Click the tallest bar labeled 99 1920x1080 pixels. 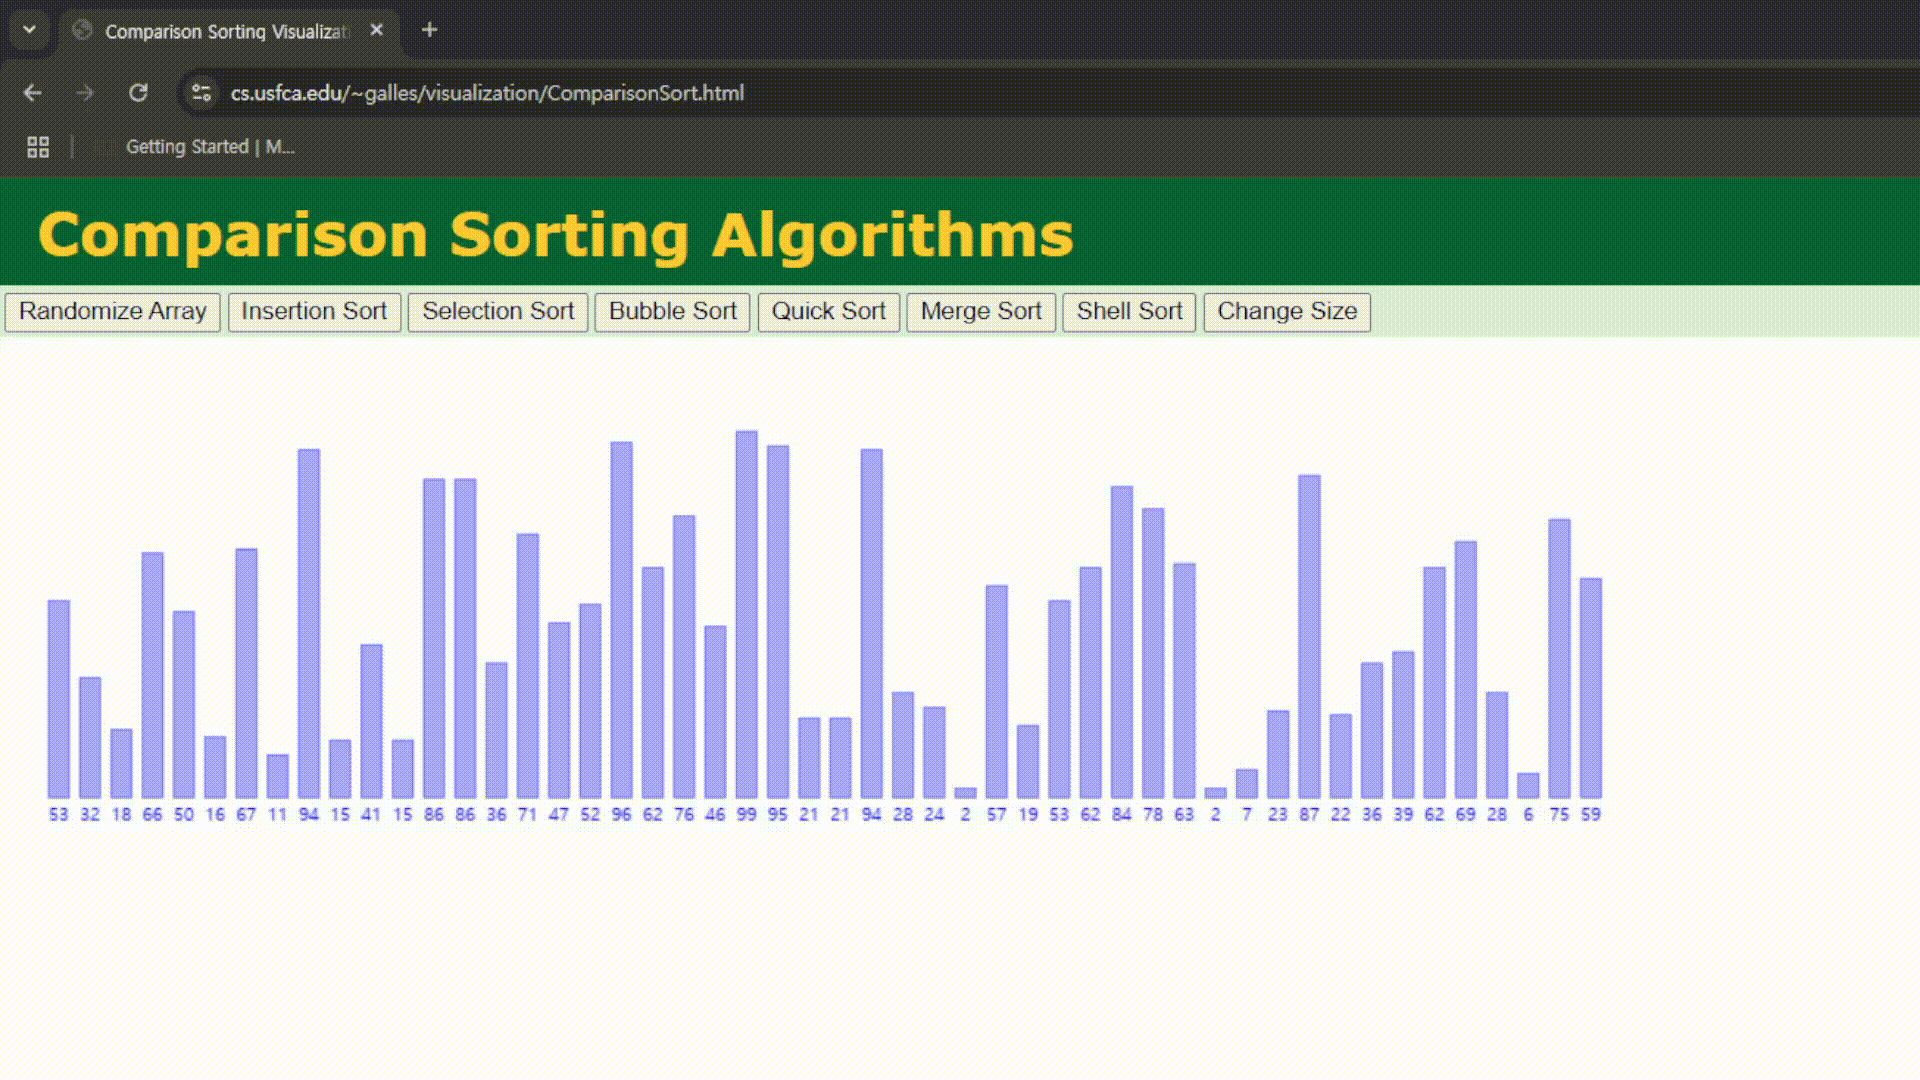tap(746, 614)
